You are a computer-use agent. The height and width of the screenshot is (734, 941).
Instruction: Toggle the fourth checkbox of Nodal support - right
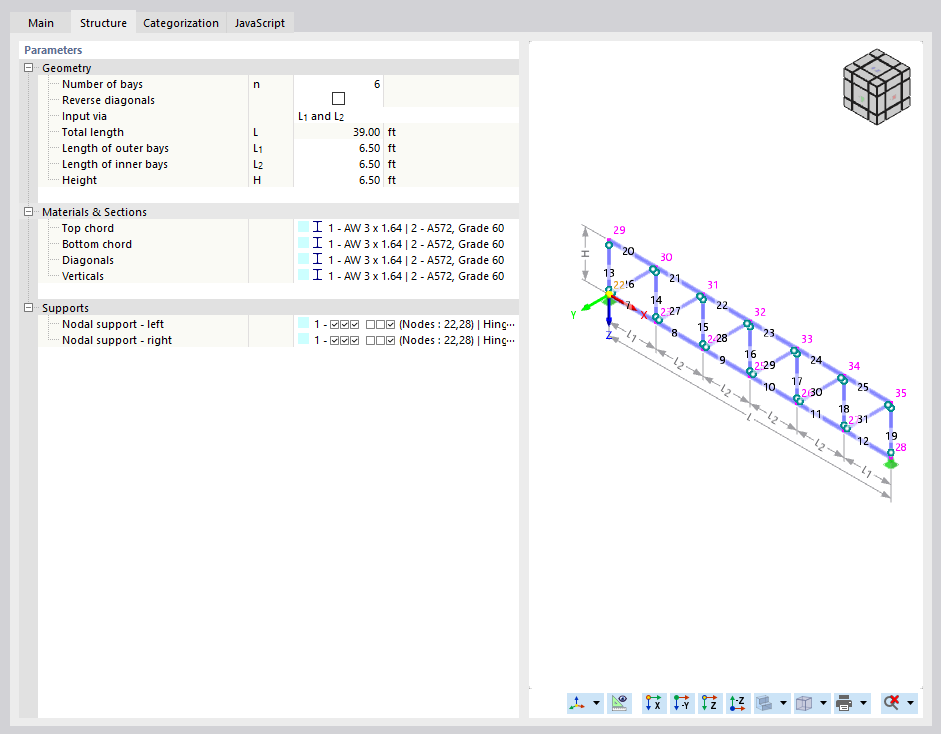point(368,340)
